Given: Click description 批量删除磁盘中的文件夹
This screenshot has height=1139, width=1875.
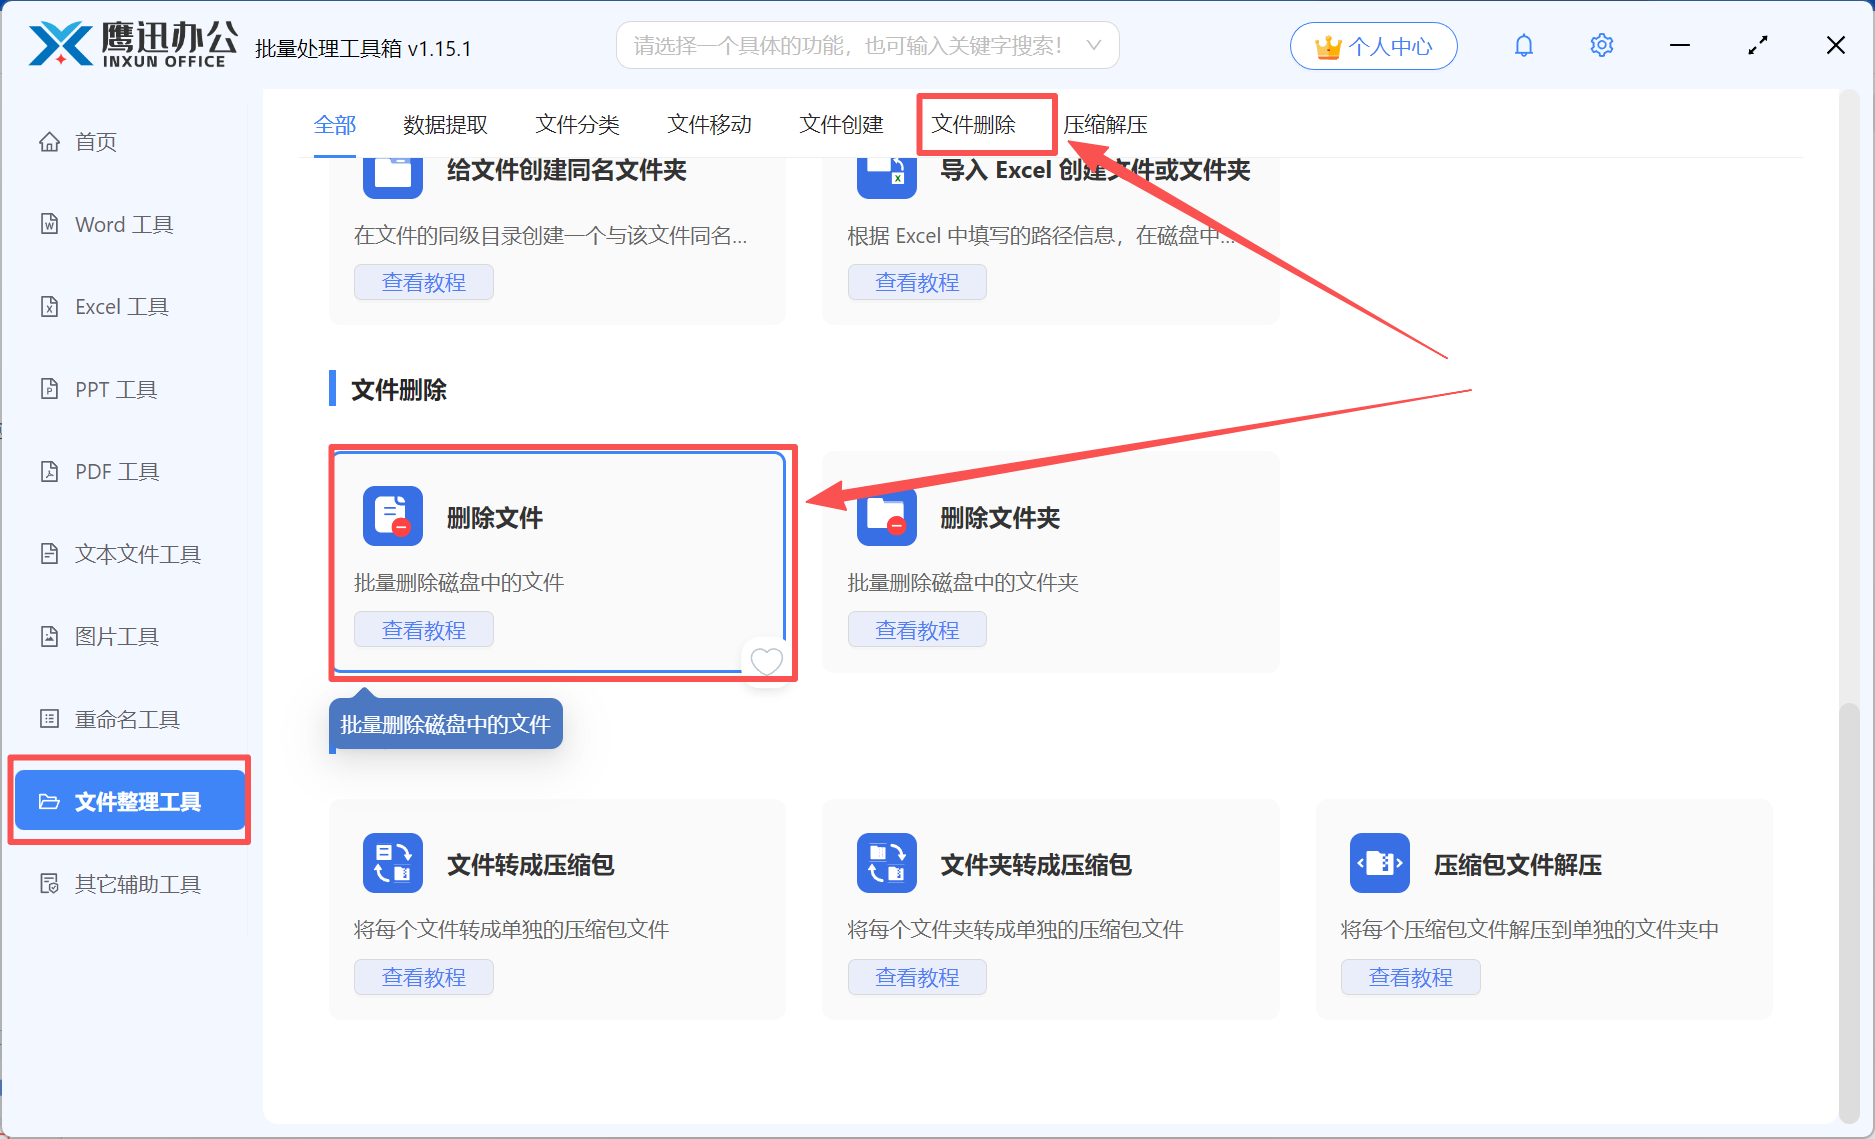Looking at the screenshot, I should coord(963,582).
